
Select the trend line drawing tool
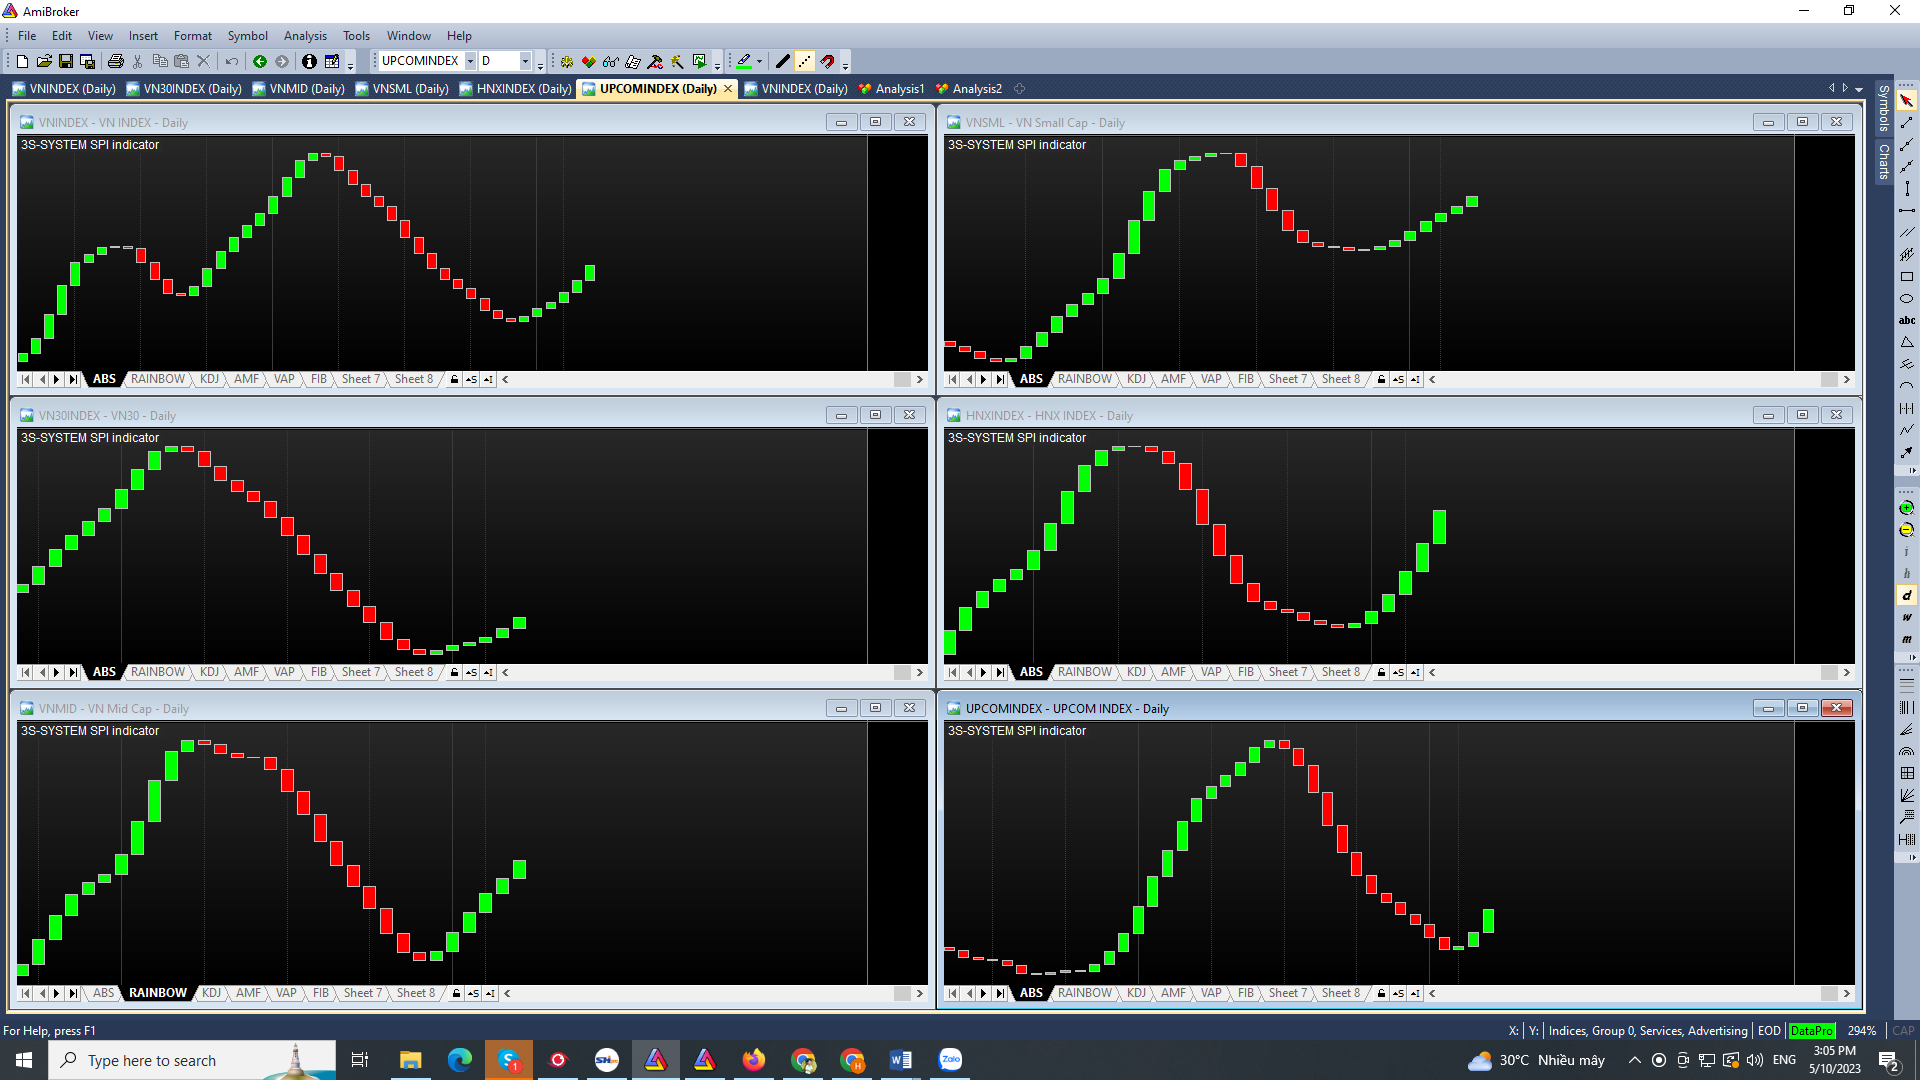[1906, 123]
